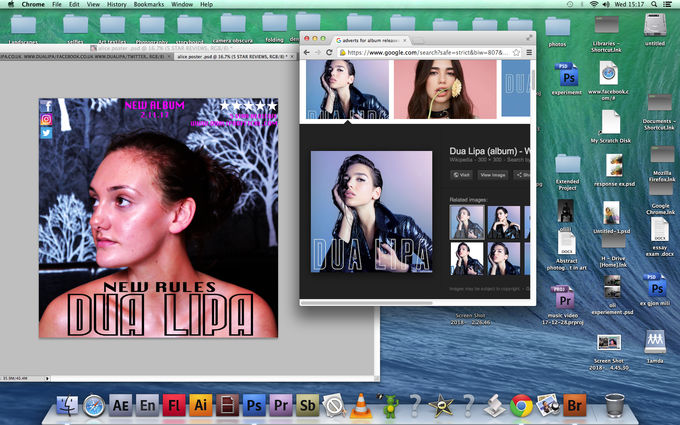Select the Extended Project desktop folder
The width and height of the screenshot is (680, 425).
click(x=567, y=172)
